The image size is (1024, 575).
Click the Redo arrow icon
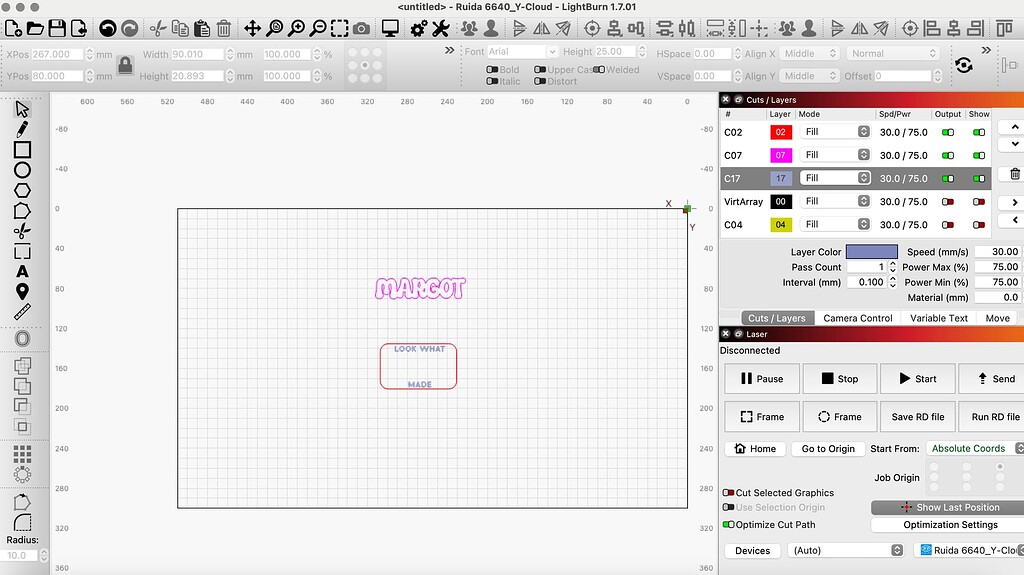pos(130,28)
